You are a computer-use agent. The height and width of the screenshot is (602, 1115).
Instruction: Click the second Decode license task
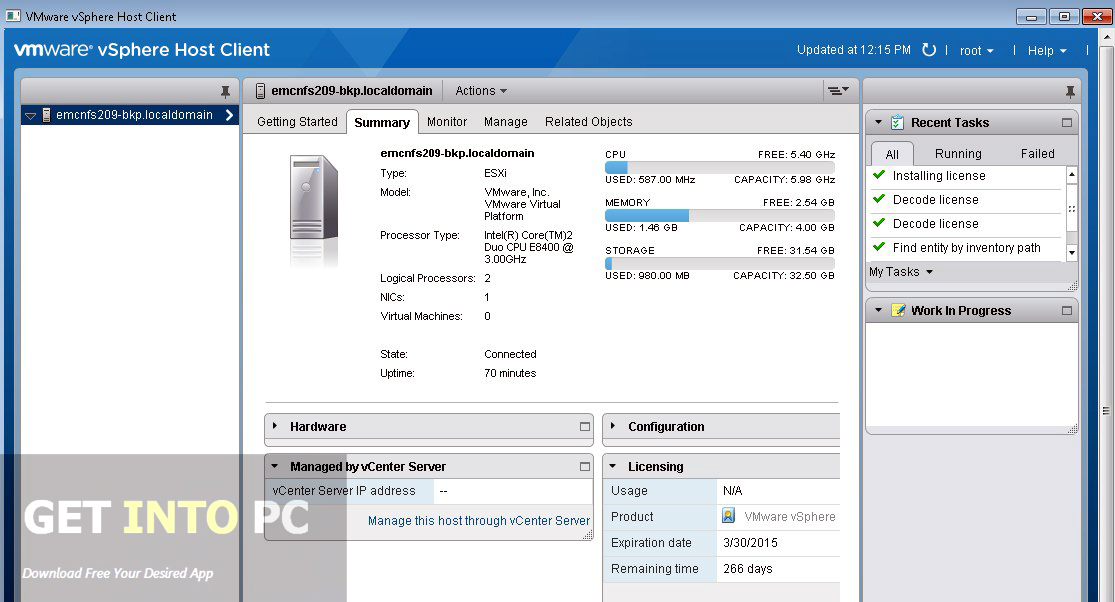(x=935, y=224)
